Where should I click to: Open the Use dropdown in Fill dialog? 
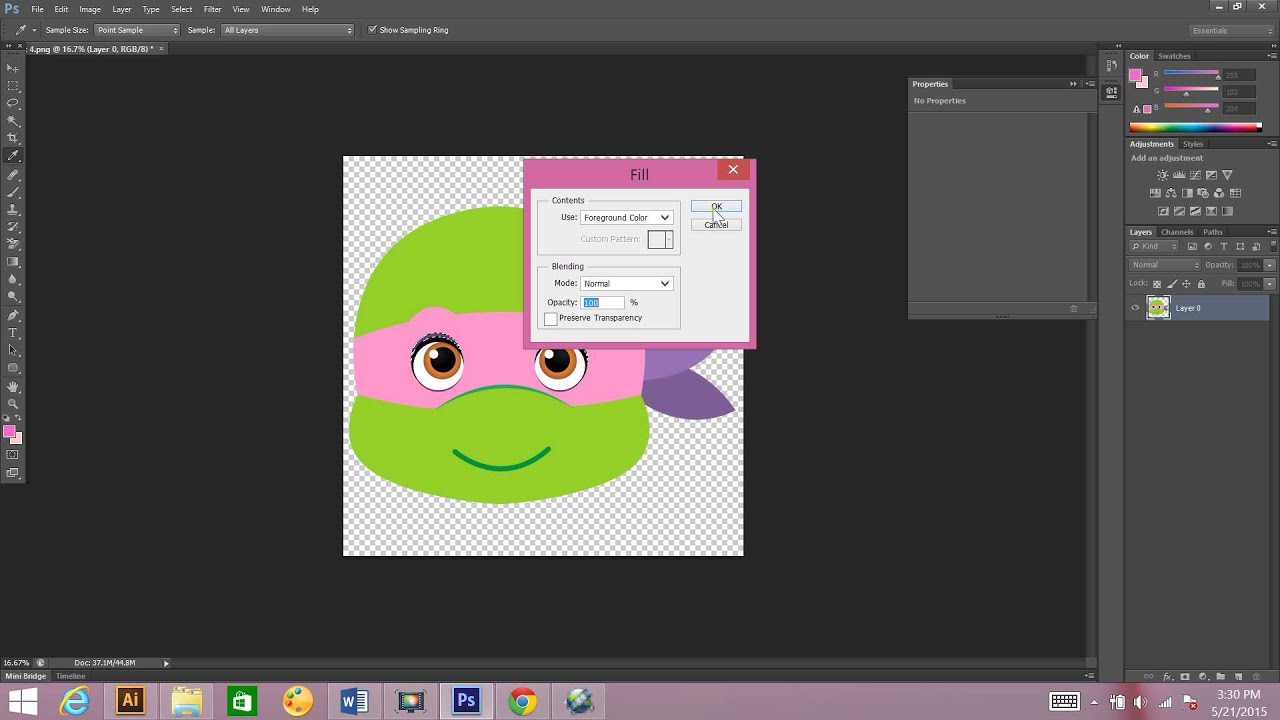[x=626, y=217]
